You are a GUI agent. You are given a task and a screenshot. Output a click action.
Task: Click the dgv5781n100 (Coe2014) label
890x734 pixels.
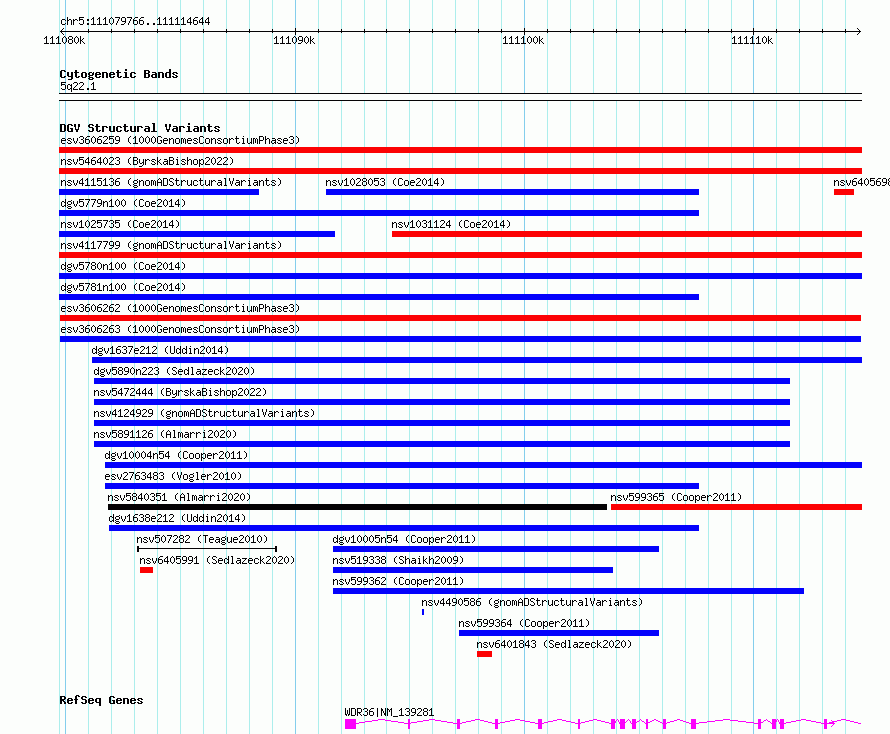click(123, 287)
